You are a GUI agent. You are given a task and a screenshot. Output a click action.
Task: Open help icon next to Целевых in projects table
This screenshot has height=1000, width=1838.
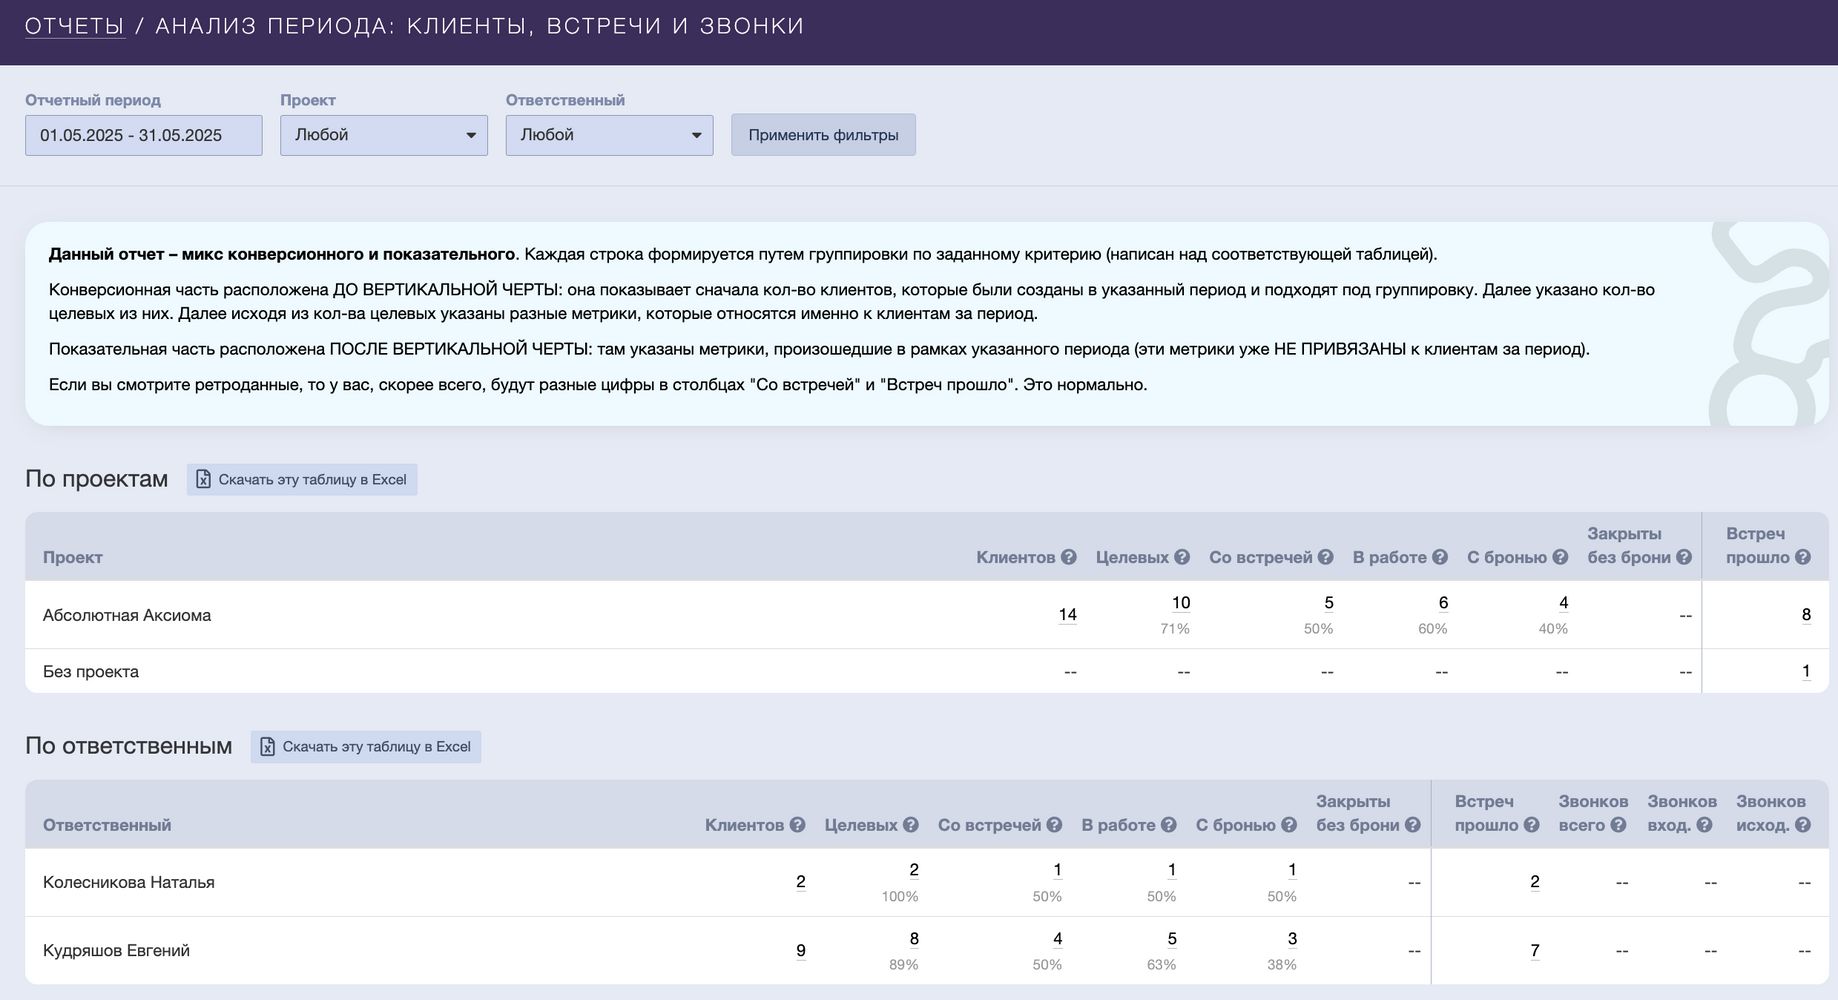1182,557
